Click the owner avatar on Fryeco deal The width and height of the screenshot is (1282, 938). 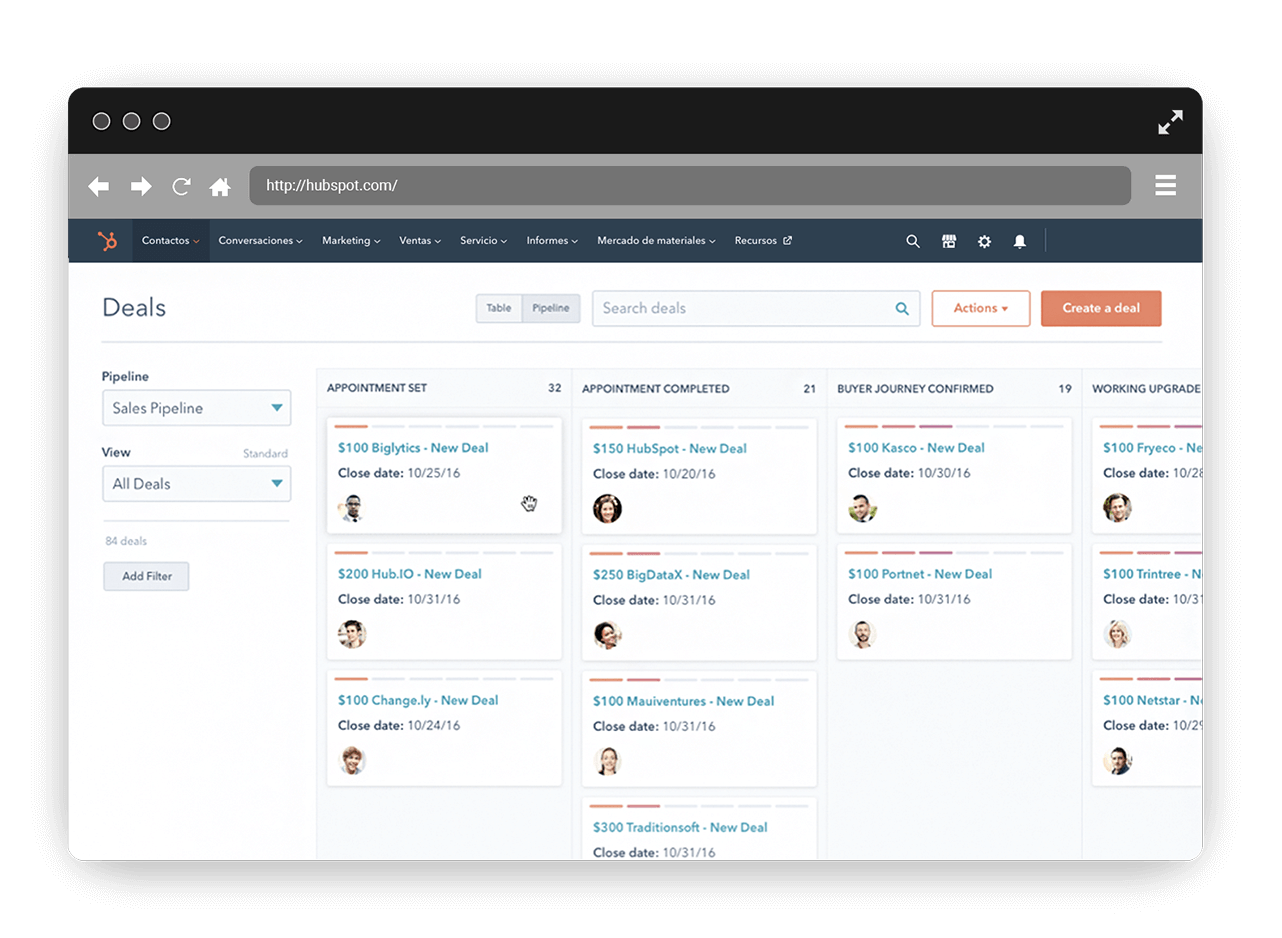pos(1117,508)
